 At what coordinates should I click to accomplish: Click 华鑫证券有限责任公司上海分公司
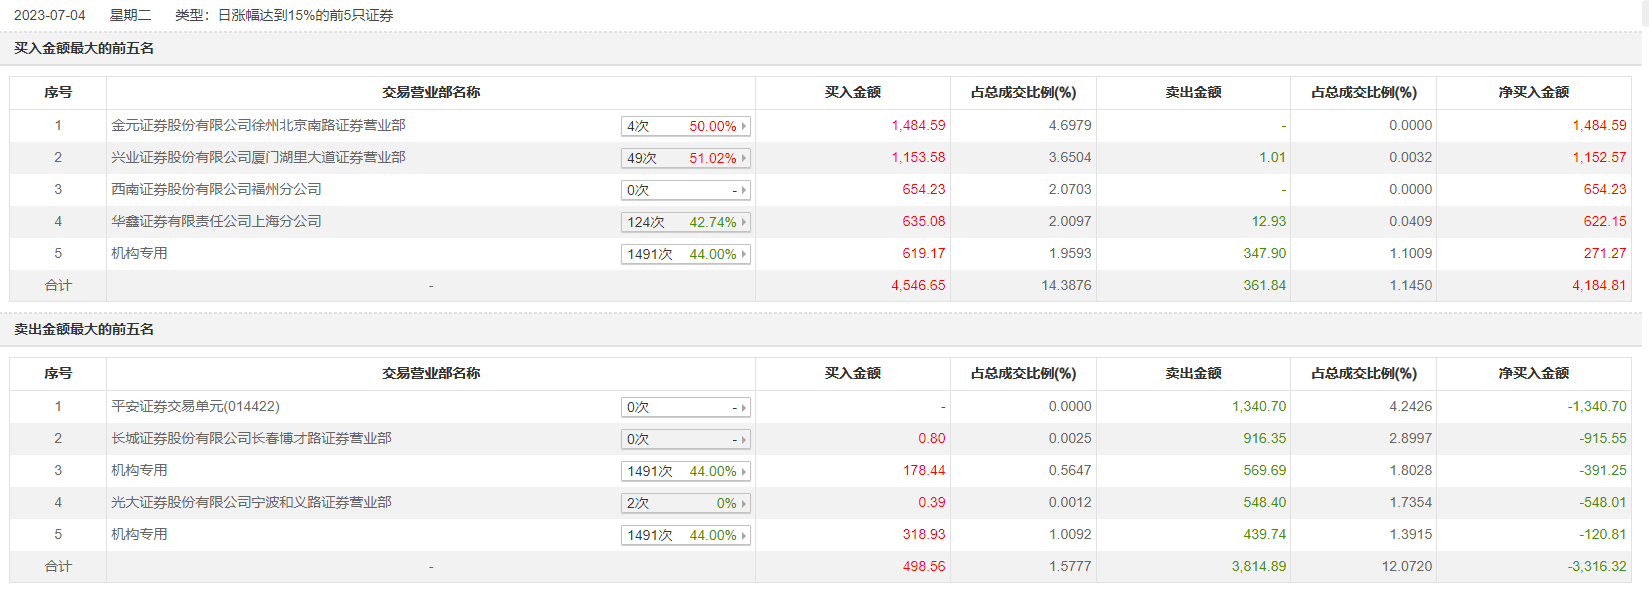point(216,221)
